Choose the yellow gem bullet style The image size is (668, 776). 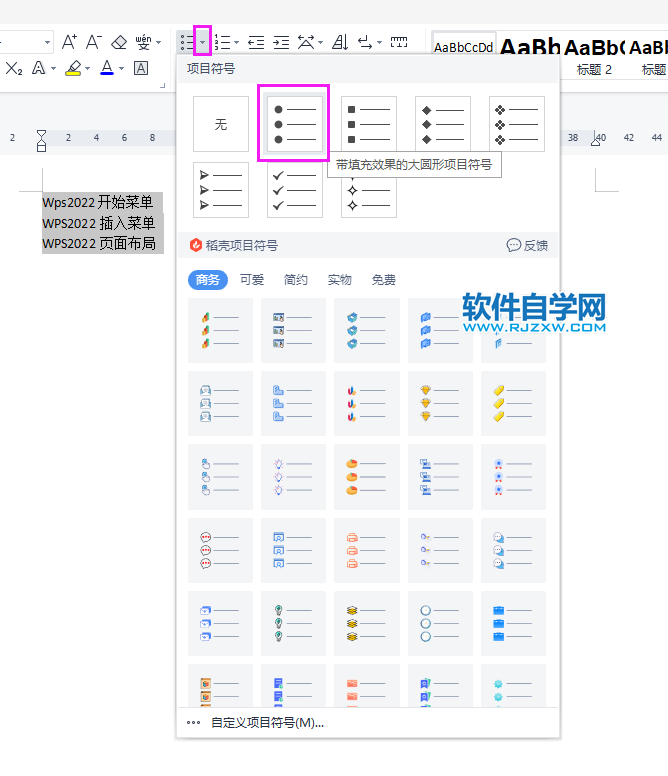click(440, 404)
